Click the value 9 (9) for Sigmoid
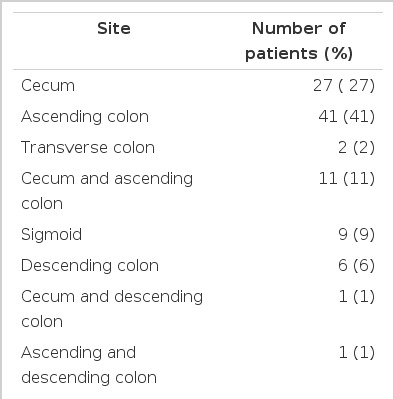Image resolution: width=394 pixels, height=399 pixels. 357,234
